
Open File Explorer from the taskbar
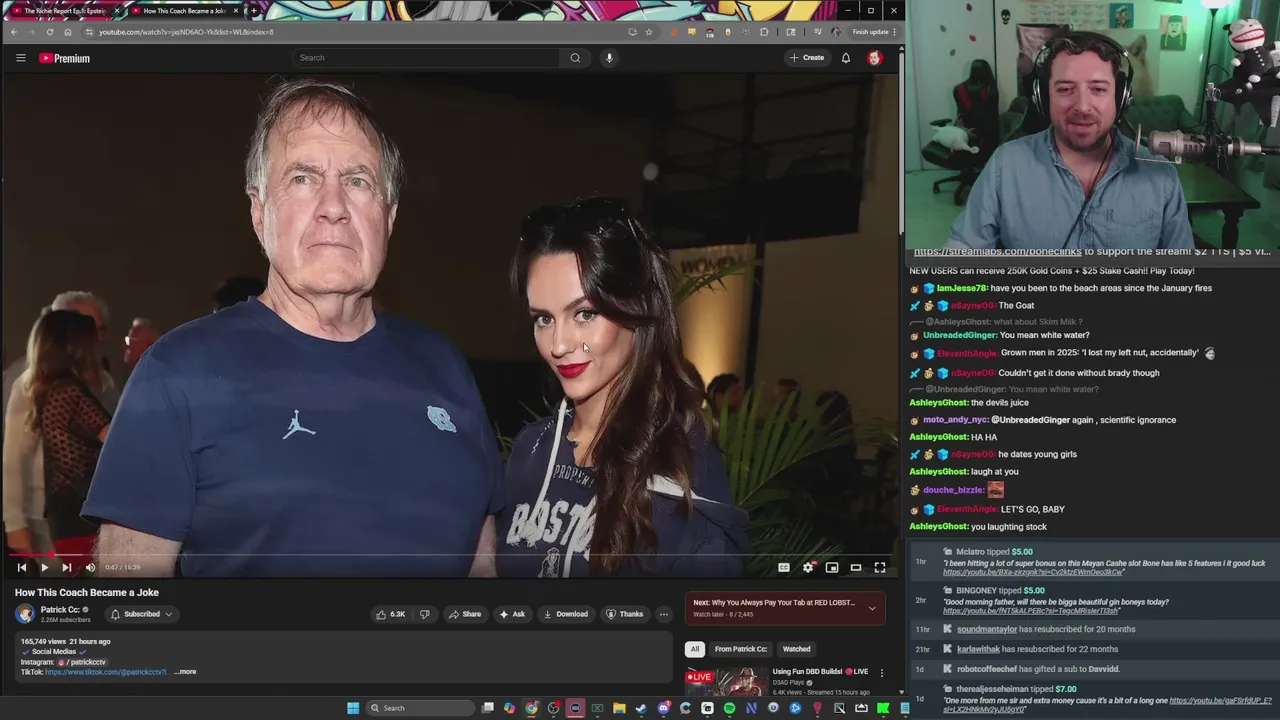619,708
